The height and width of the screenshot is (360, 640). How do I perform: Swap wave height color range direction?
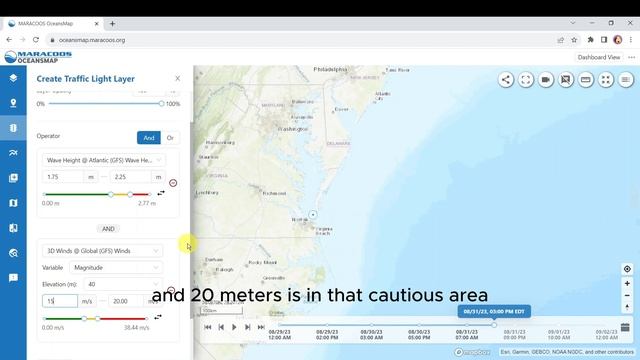(x=161, y=193)
